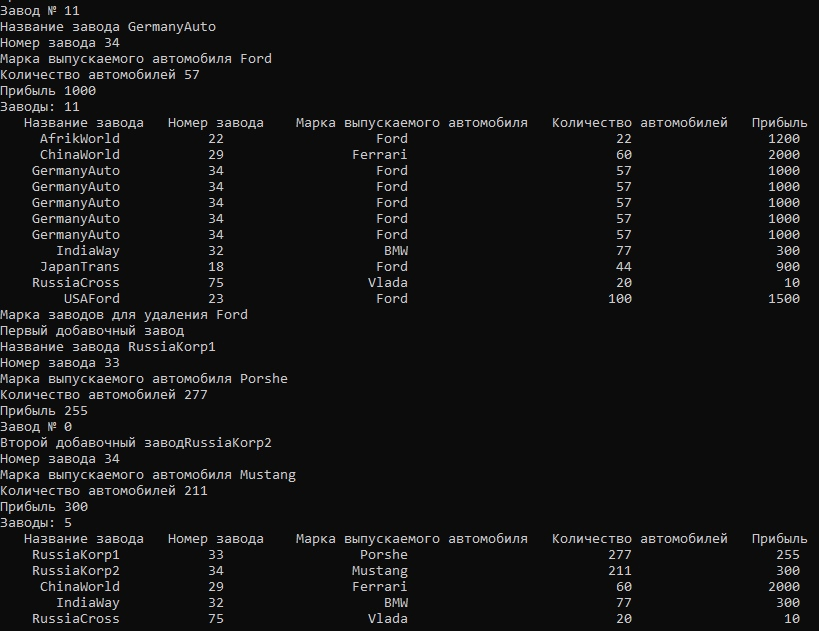The height and width of the screenshot is (631, 819).
Task: Click car count "100" in USAFord row
Action: [x=620, y=299]
